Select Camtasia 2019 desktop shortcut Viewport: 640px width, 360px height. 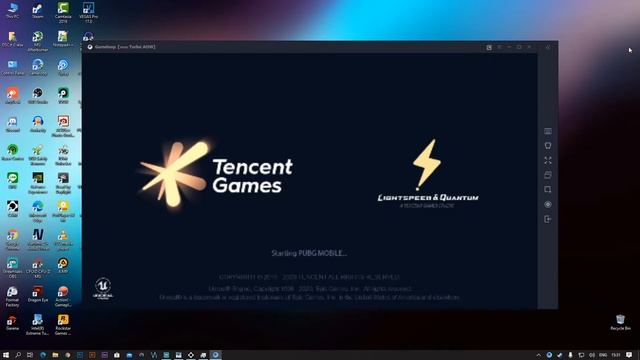pos(63,12)
